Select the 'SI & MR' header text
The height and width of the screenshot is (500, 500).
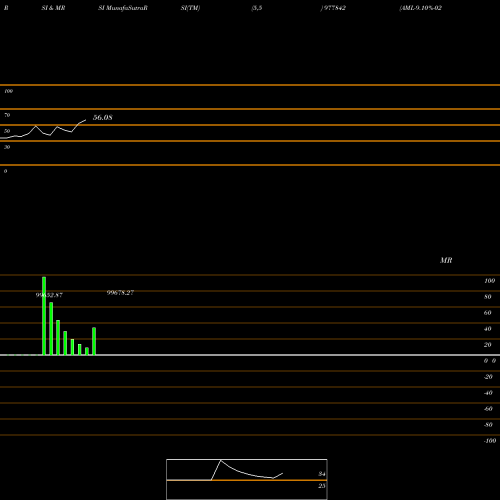pyautogui.click(x=53, y=8)
